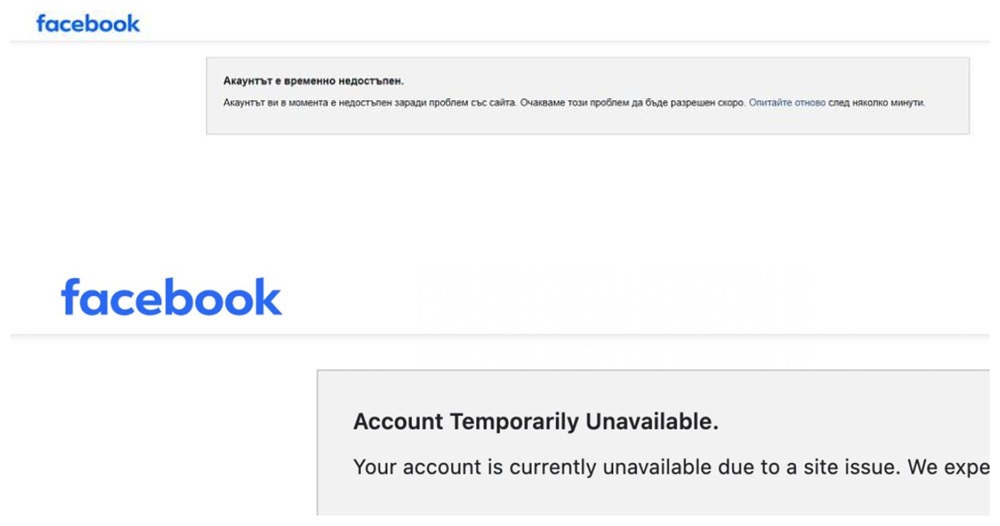Click the word 'currently' in the English sentence
Viewport: 1000px width, 526px height.
553,467
